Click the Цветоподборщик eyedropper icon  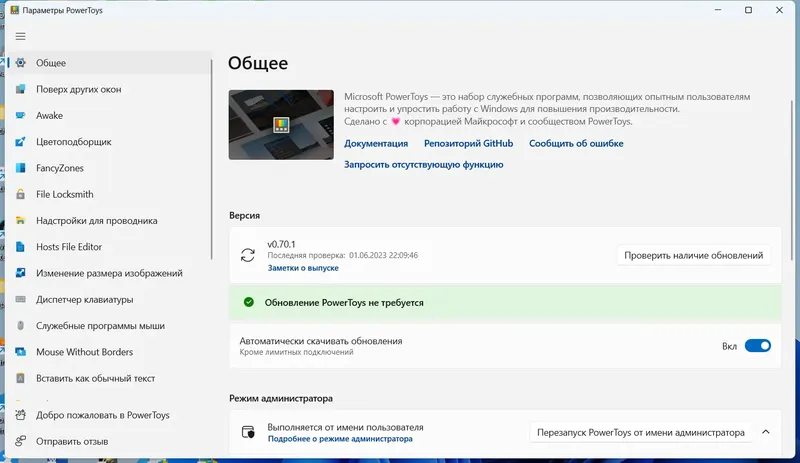click(20, 142)
